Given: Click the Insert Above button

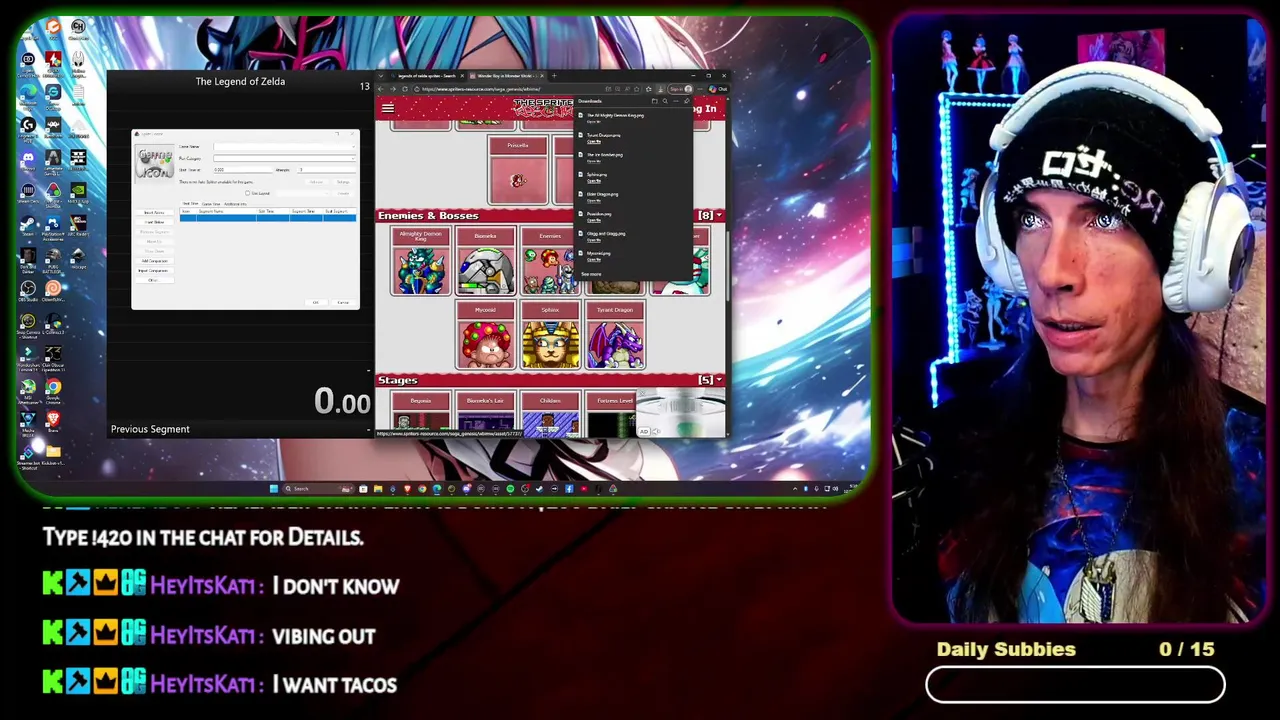Looking at the screenshot, I should point(154,212).
